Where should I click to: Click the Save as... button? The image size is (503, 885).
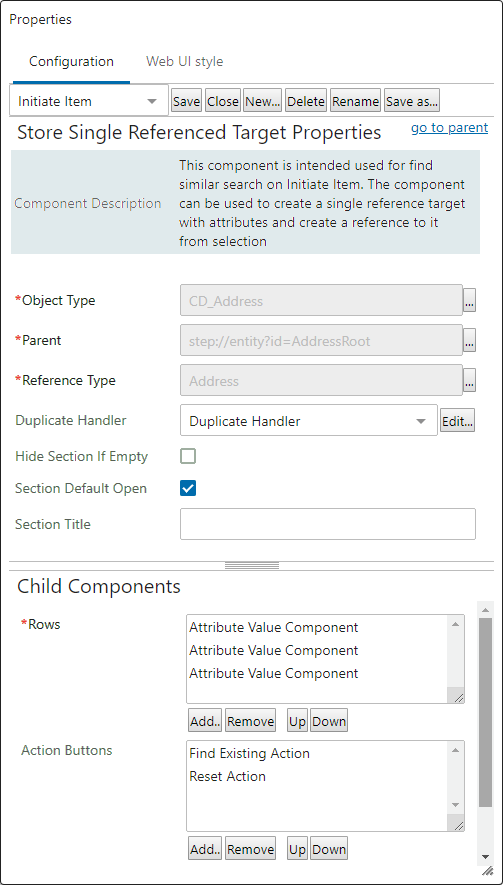tap(412, 101)
